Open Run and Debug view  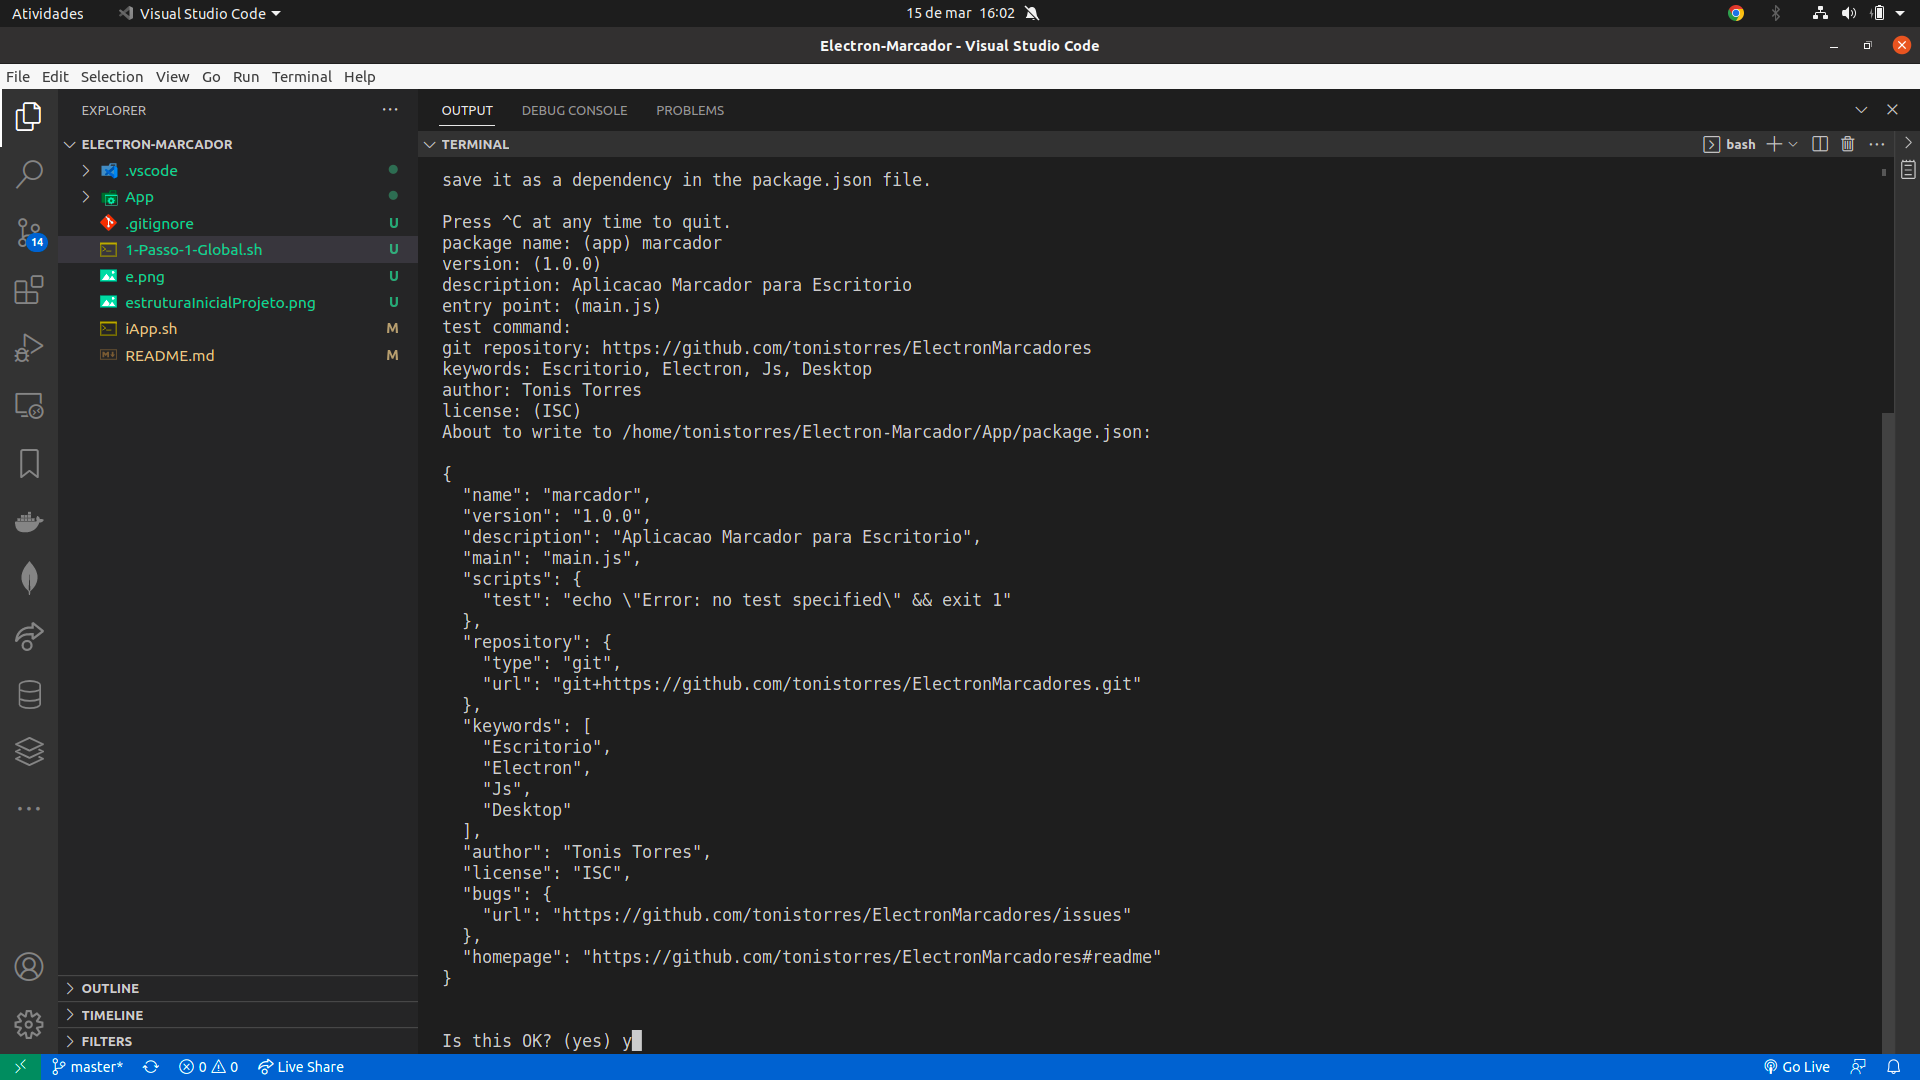[29, 348]
